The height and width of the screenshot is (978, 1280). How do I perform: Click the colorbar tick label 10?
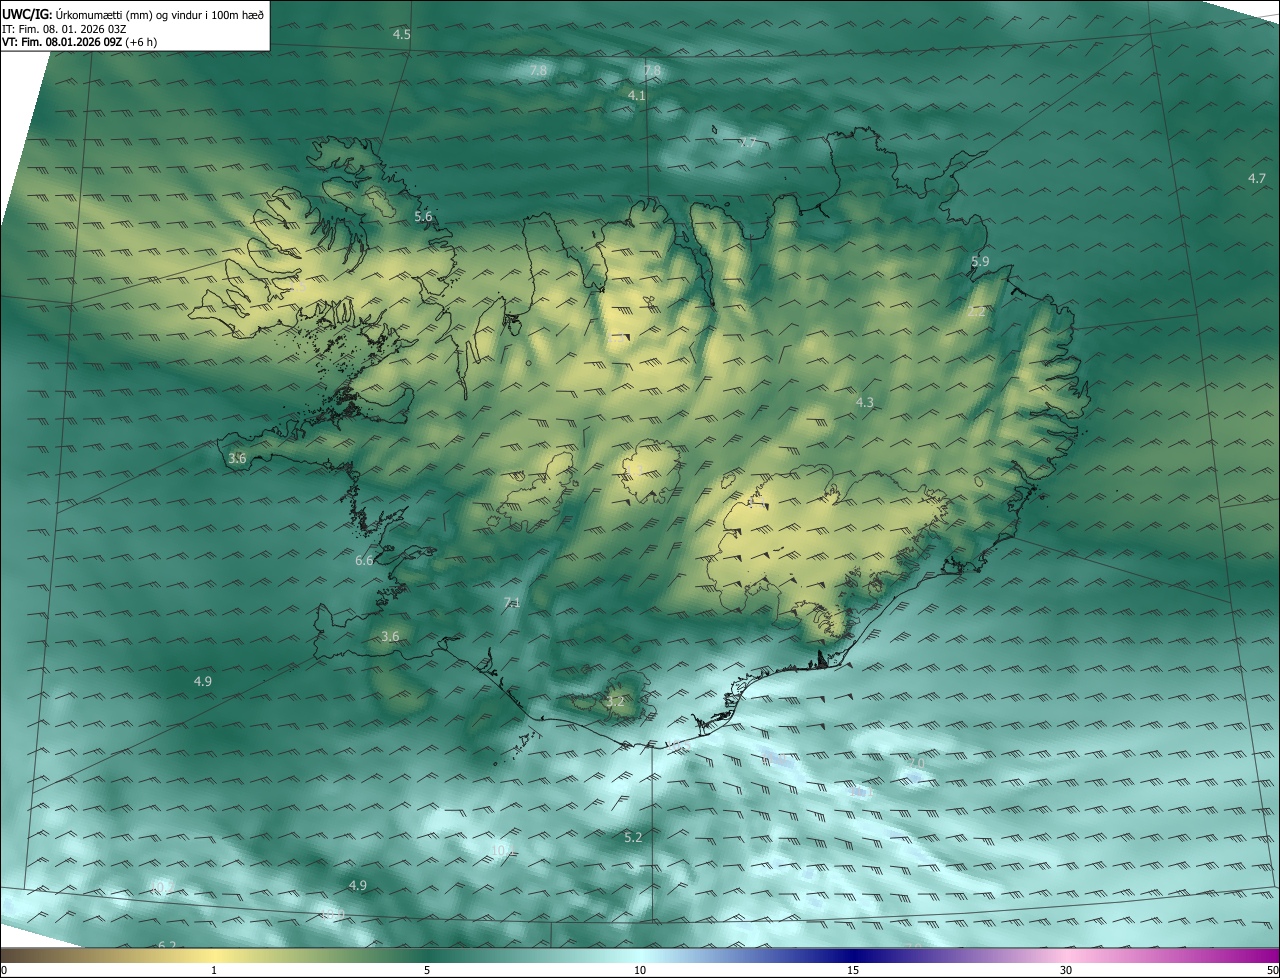pos(640,970)
